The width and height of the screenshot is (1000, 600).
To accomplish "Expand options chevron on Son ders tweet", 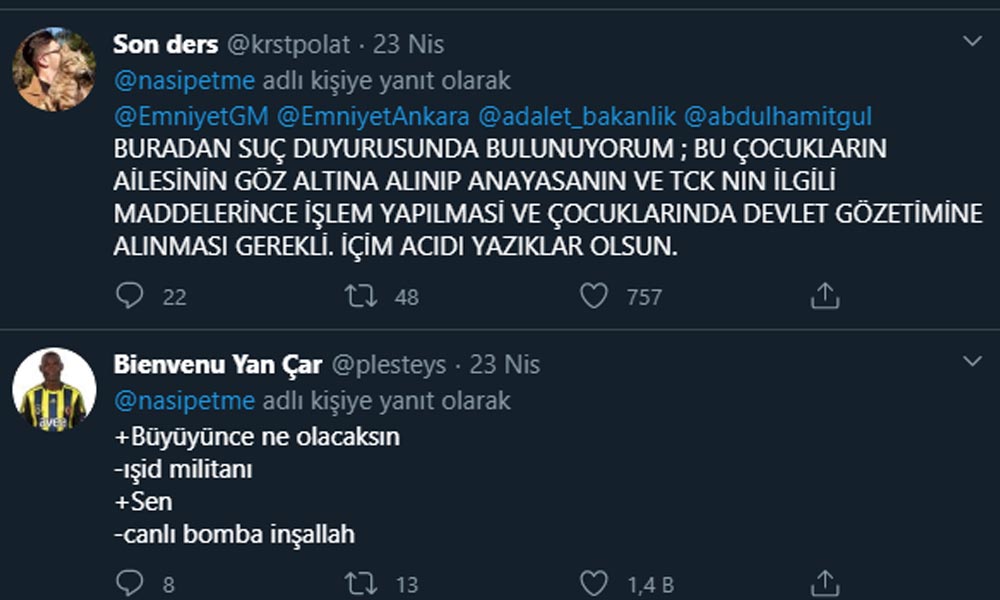I will (972, 41).
